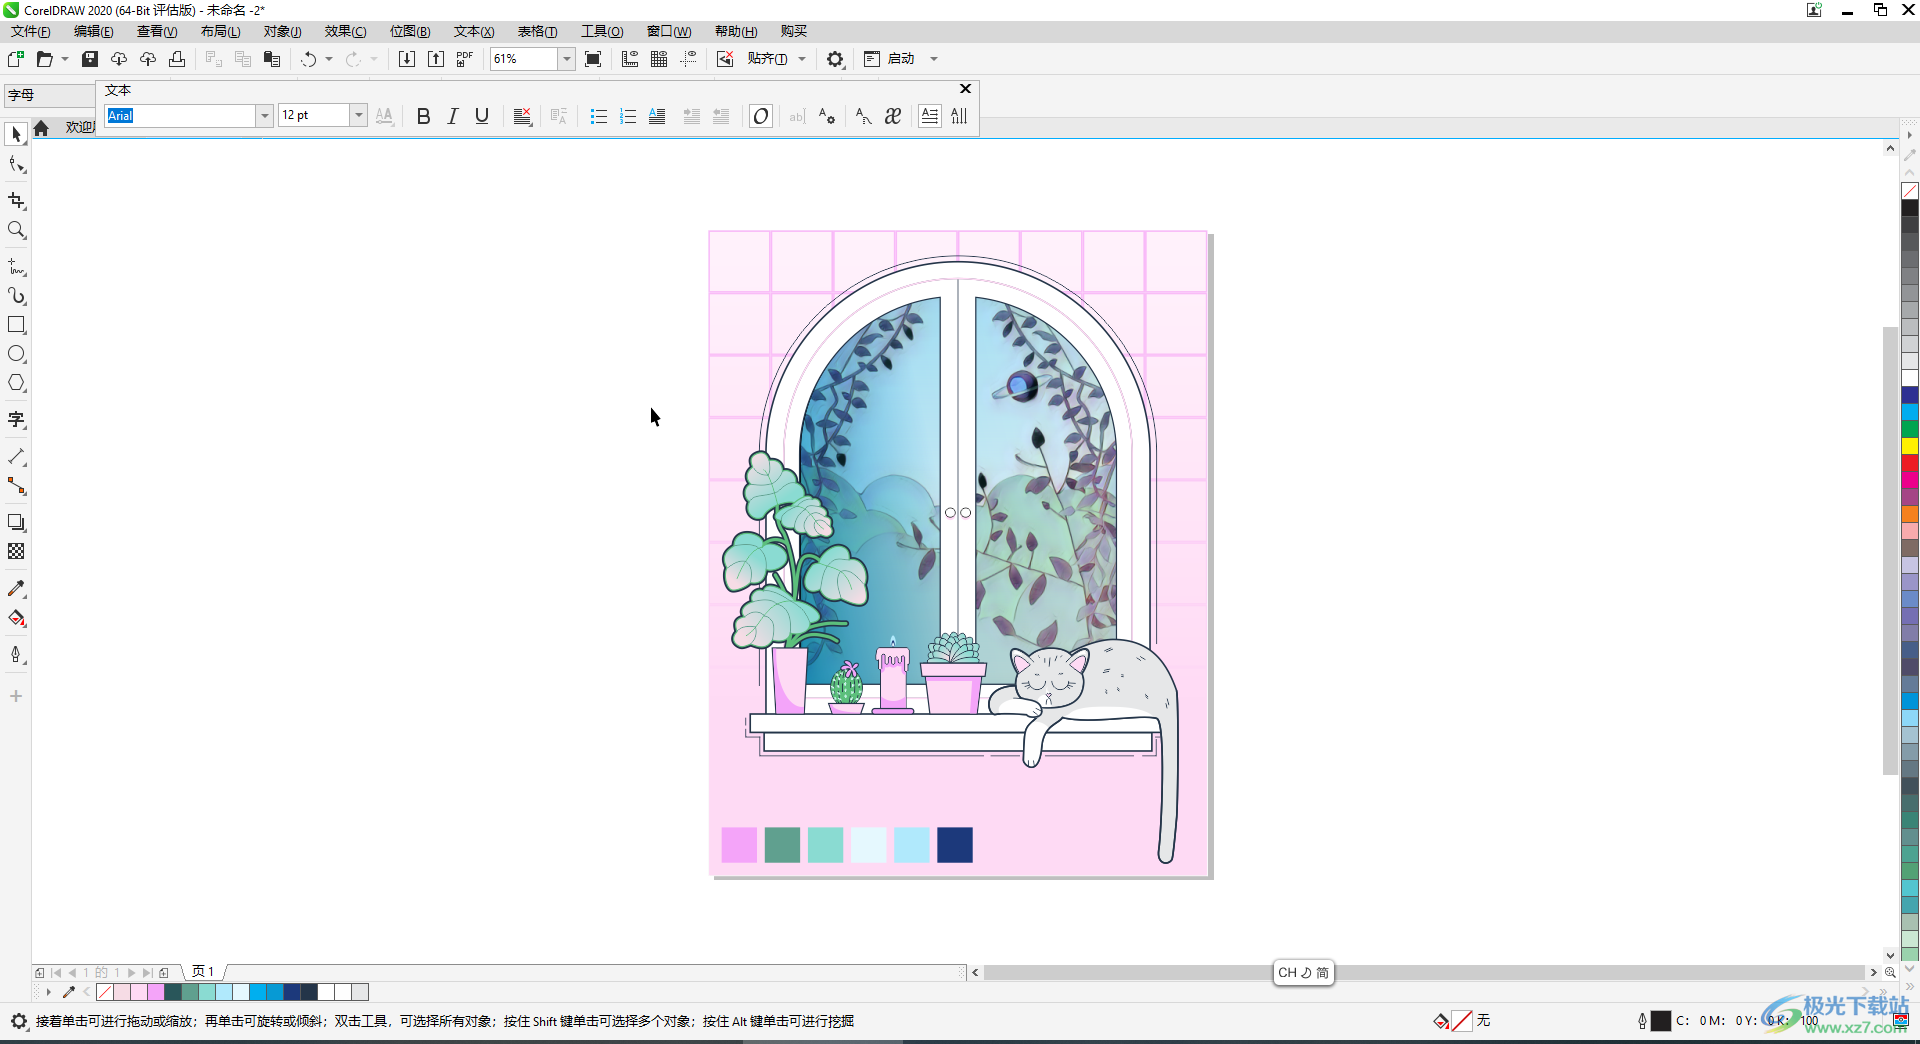
Task: Click the Launch button
Action: [889, 59]
